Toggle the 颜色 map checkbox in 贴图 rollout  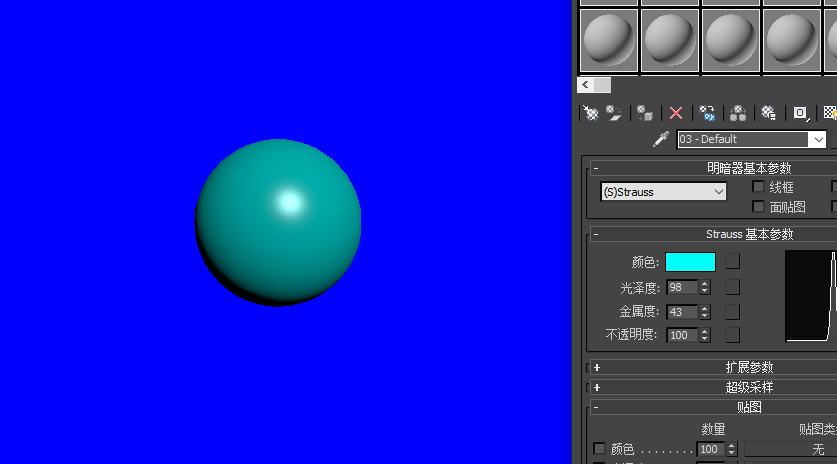point(599,448)
